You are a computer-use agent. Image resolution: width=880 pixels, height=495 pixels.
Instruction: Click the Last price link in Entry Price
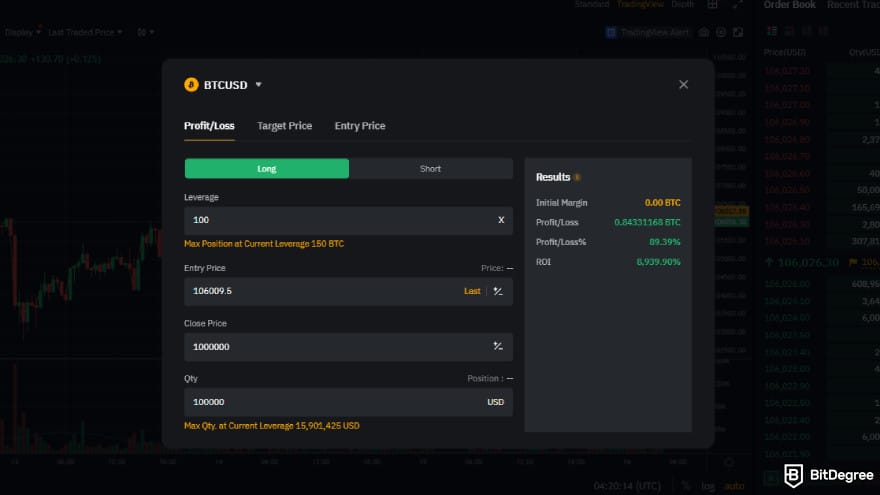click(472, 291)
